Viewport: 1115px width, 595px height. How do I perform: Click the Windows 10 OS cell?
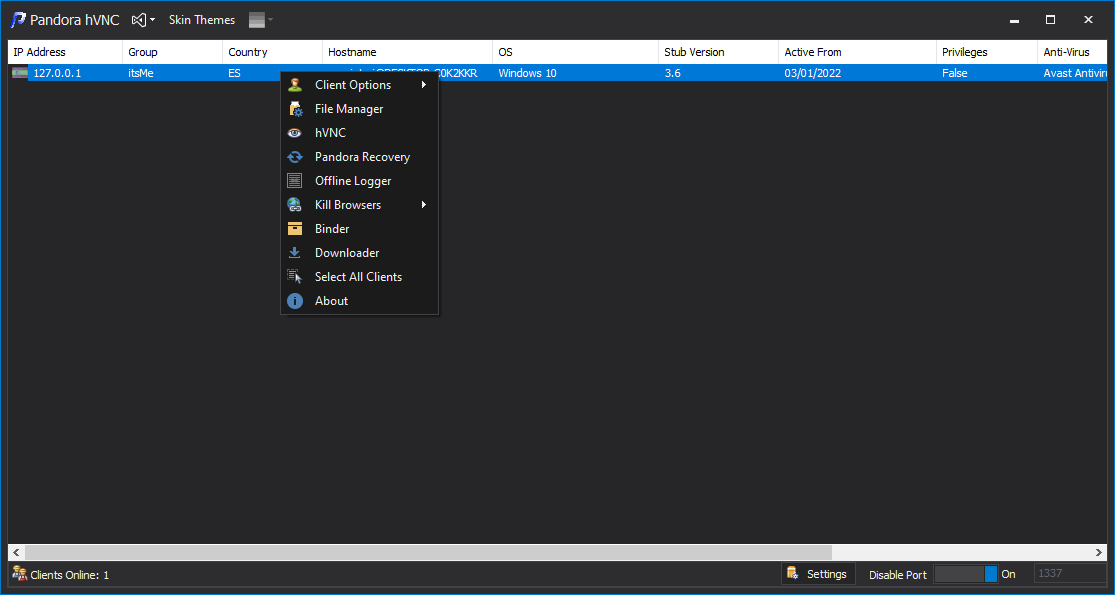[x=528, y=73]
